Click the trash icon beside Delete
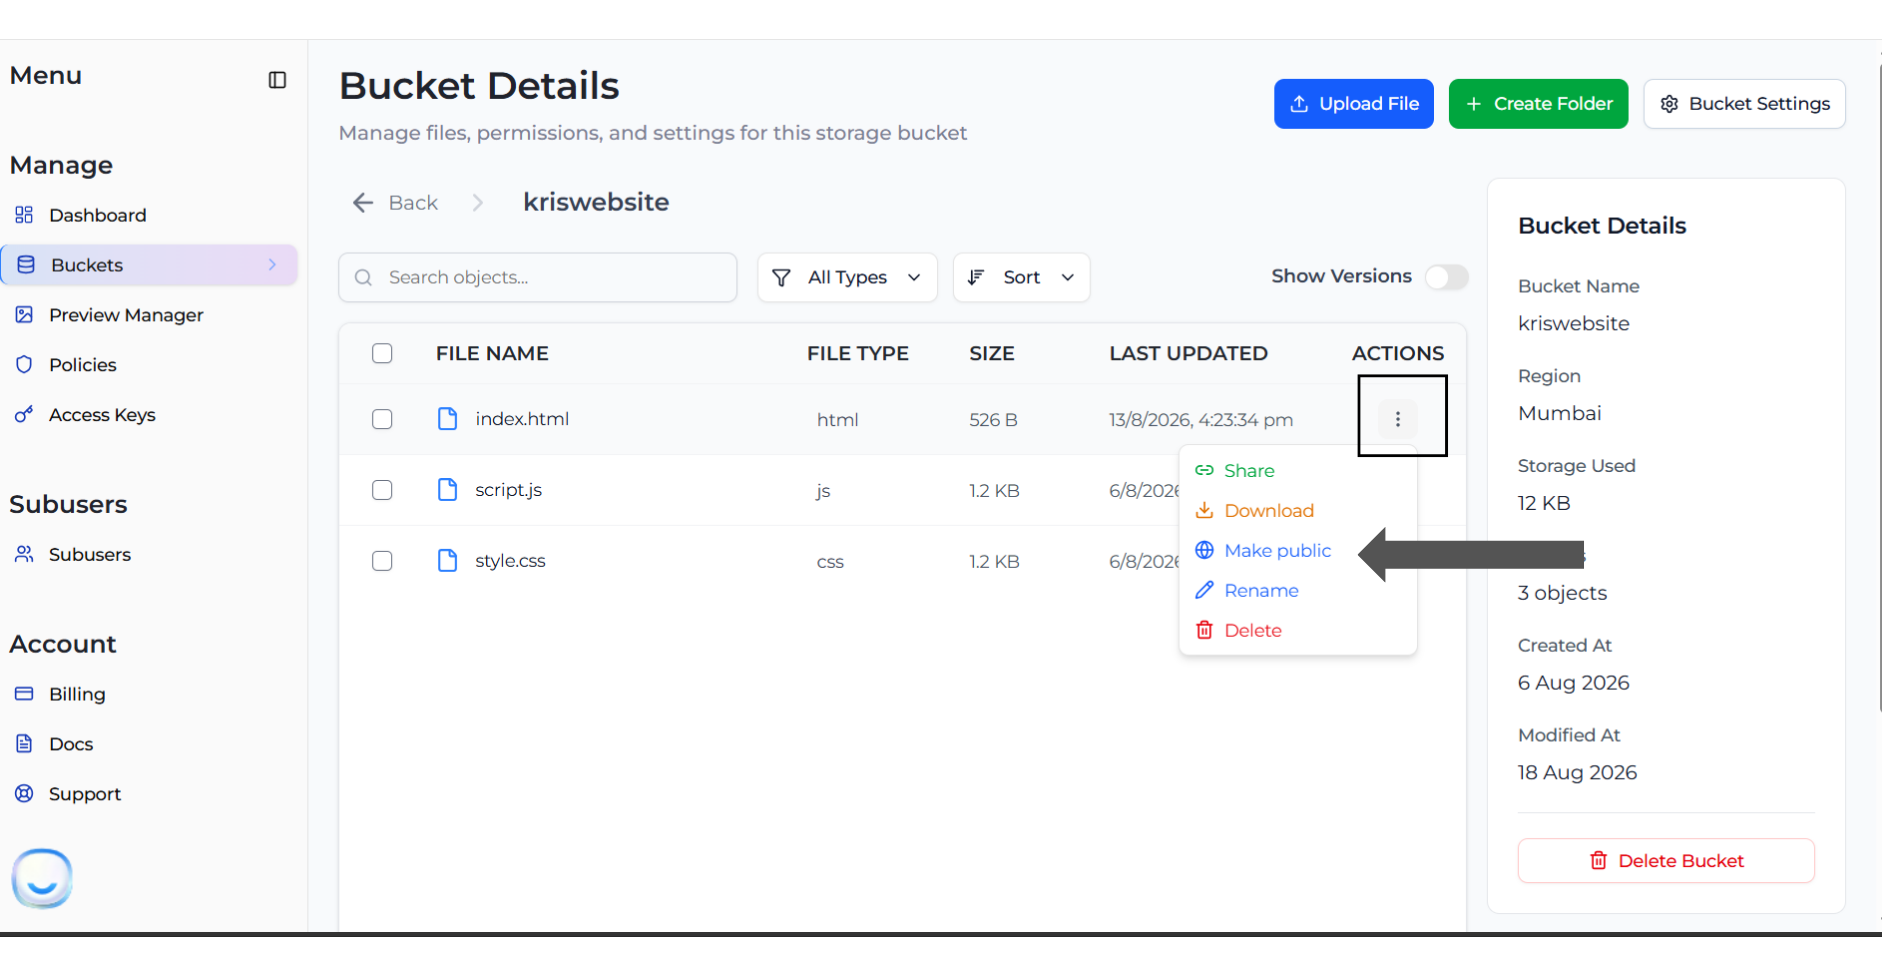 [x=1205, y=630]
